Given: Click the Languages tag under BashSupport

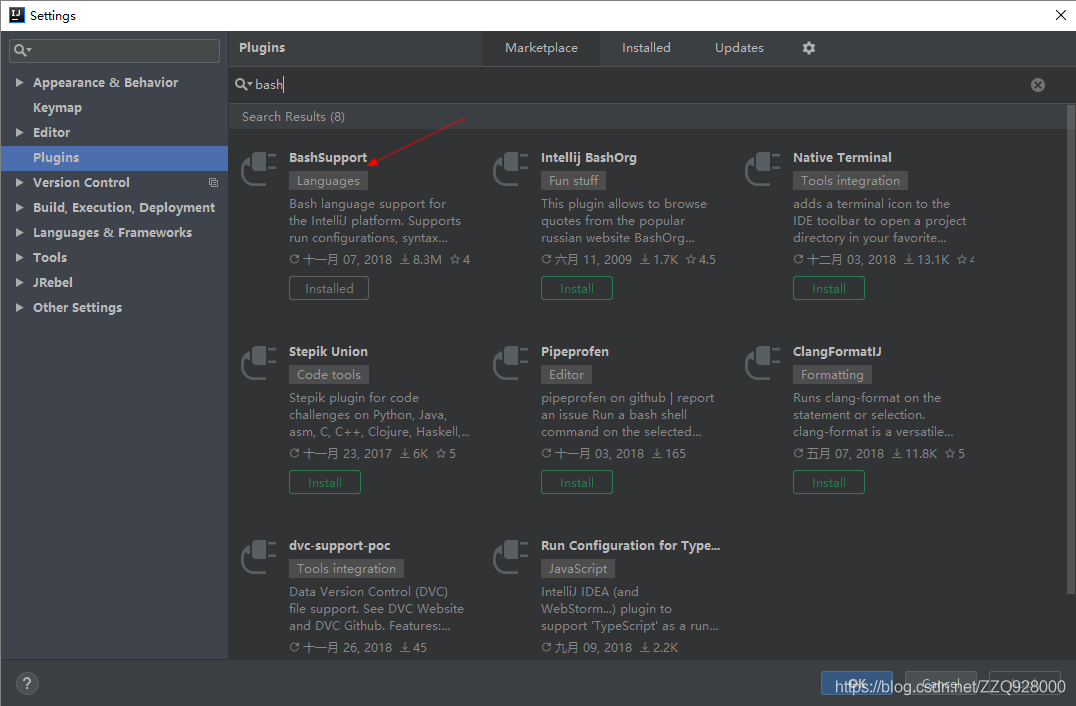Looking at the screenshot, I should click(x=328, y=181).
